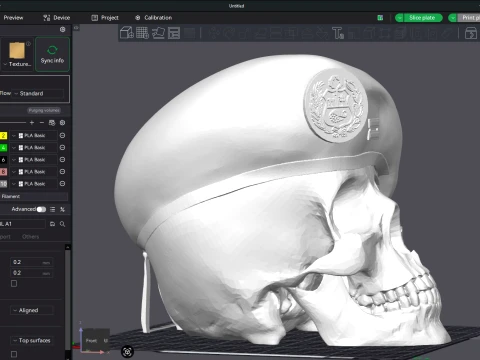
Task: Remove a filament with minus icon
Action: click(x=42, y=123)
